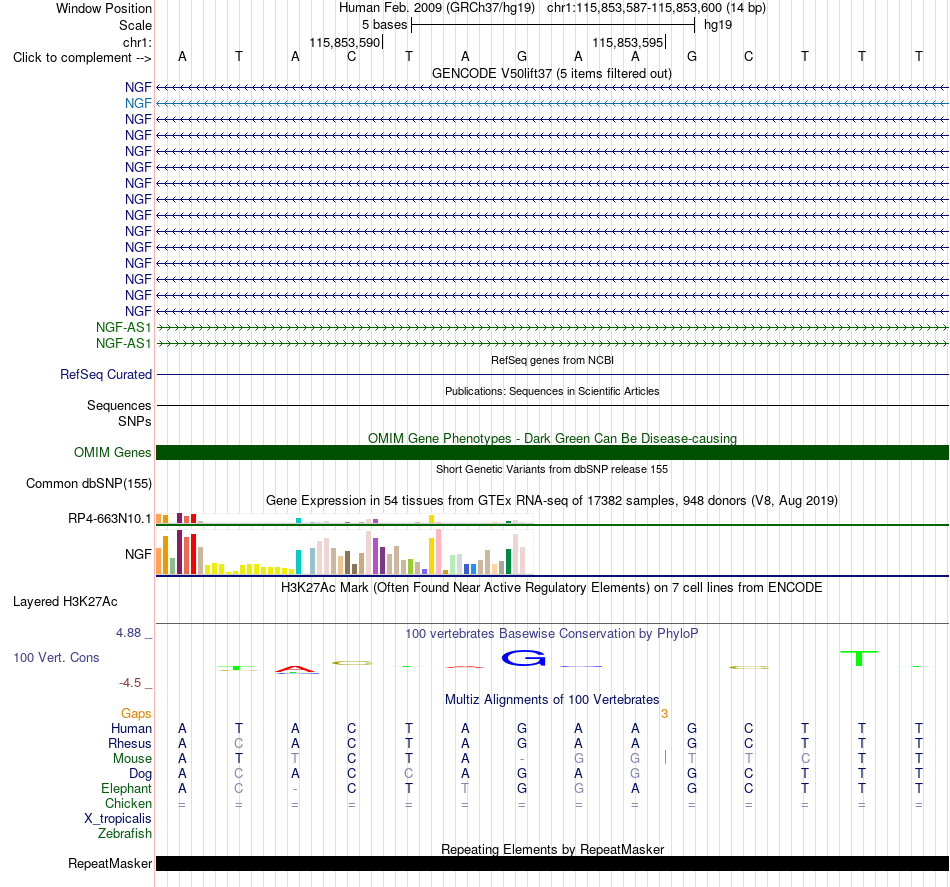
Task: Click 'Repeating Elements by RepeatMasker' title
Action: 552,849
